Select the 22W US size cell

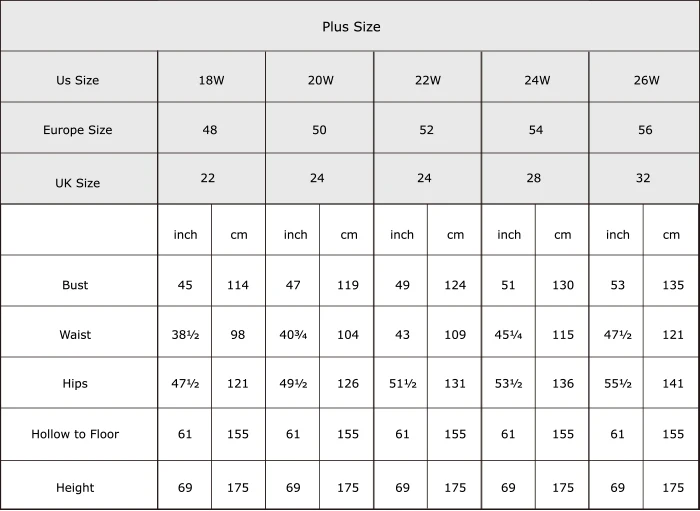(x=428, y=80)
